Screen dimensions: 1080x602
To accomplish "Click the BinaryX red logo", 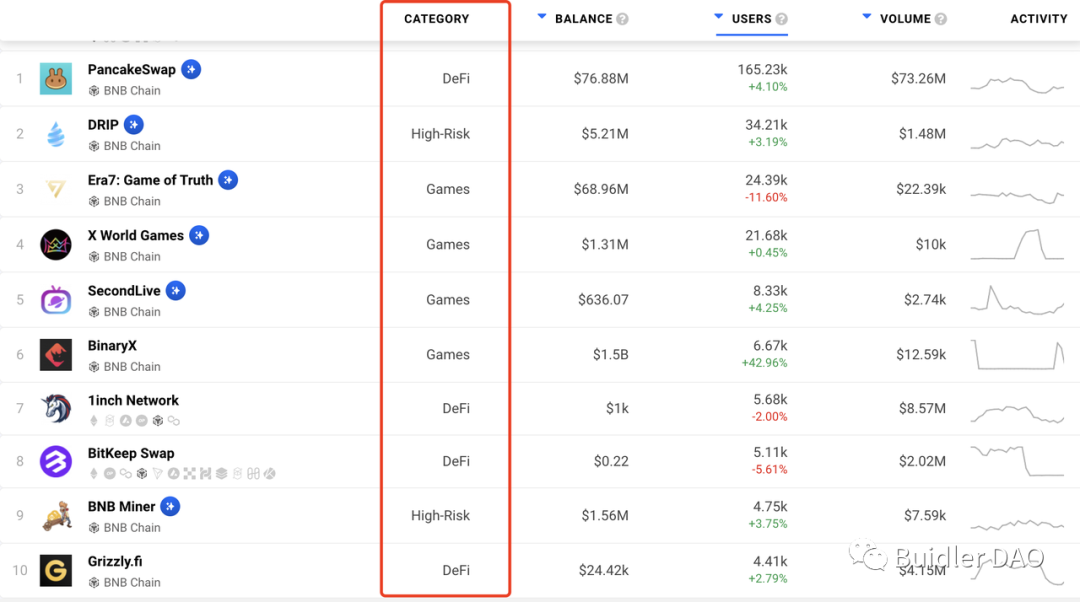I will [56, 355].
